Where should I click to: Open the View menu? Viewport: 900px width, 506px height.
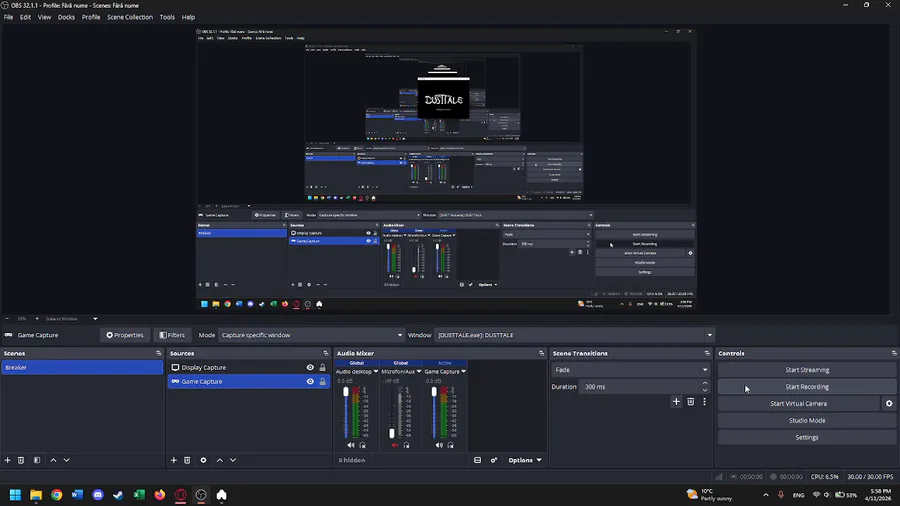click(44, 17)
